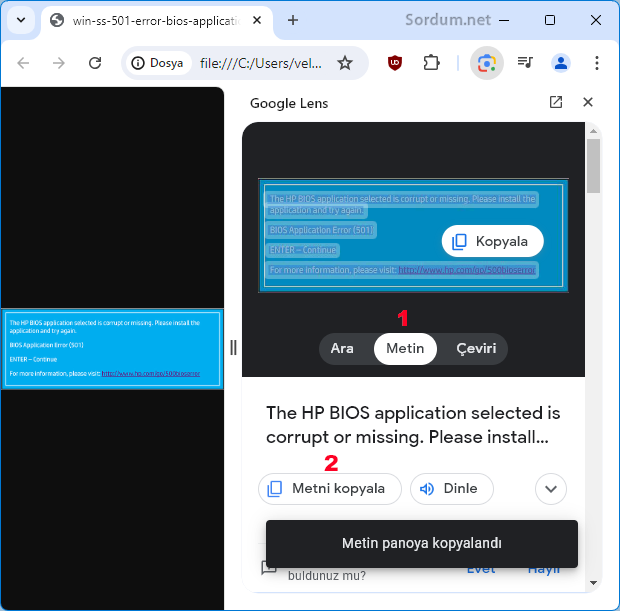The image size is (620, 611).
Task: Click the 'ENTER – Continue' text in Lens preview
Action: coord(303,250)
